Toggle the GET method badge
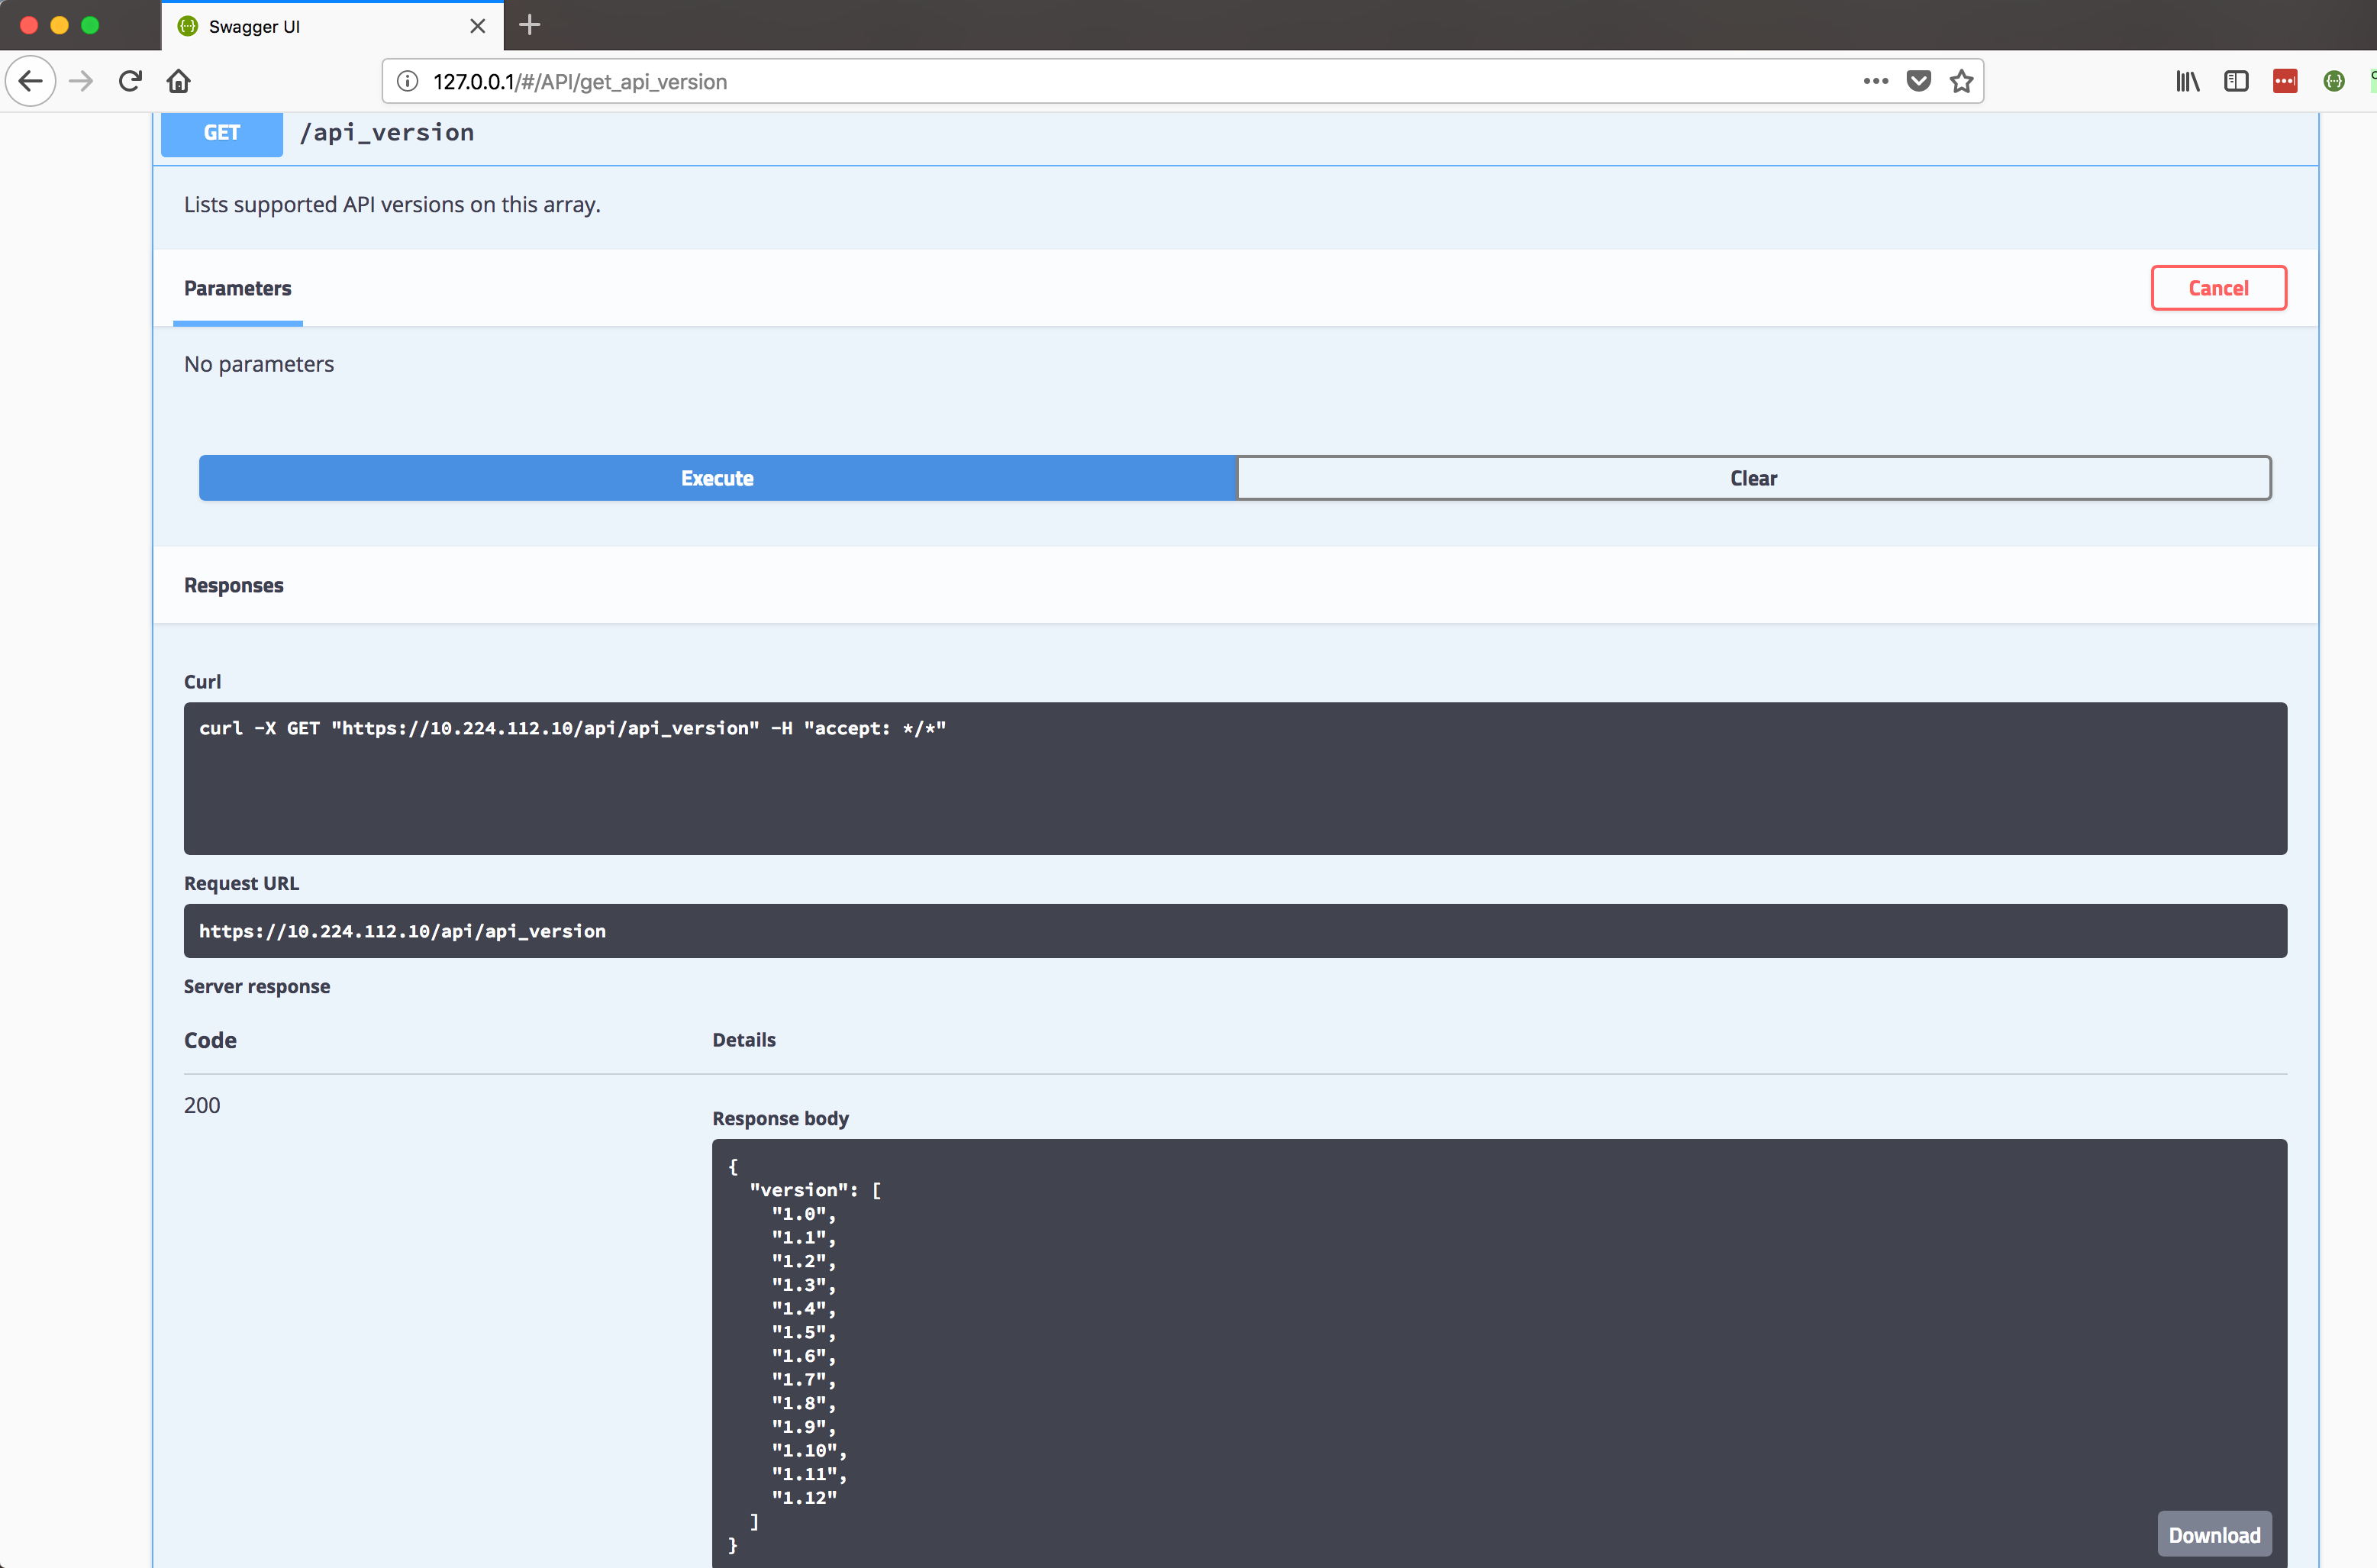This screenshot has height=1568, width=2377. click(x=221, y=132)
